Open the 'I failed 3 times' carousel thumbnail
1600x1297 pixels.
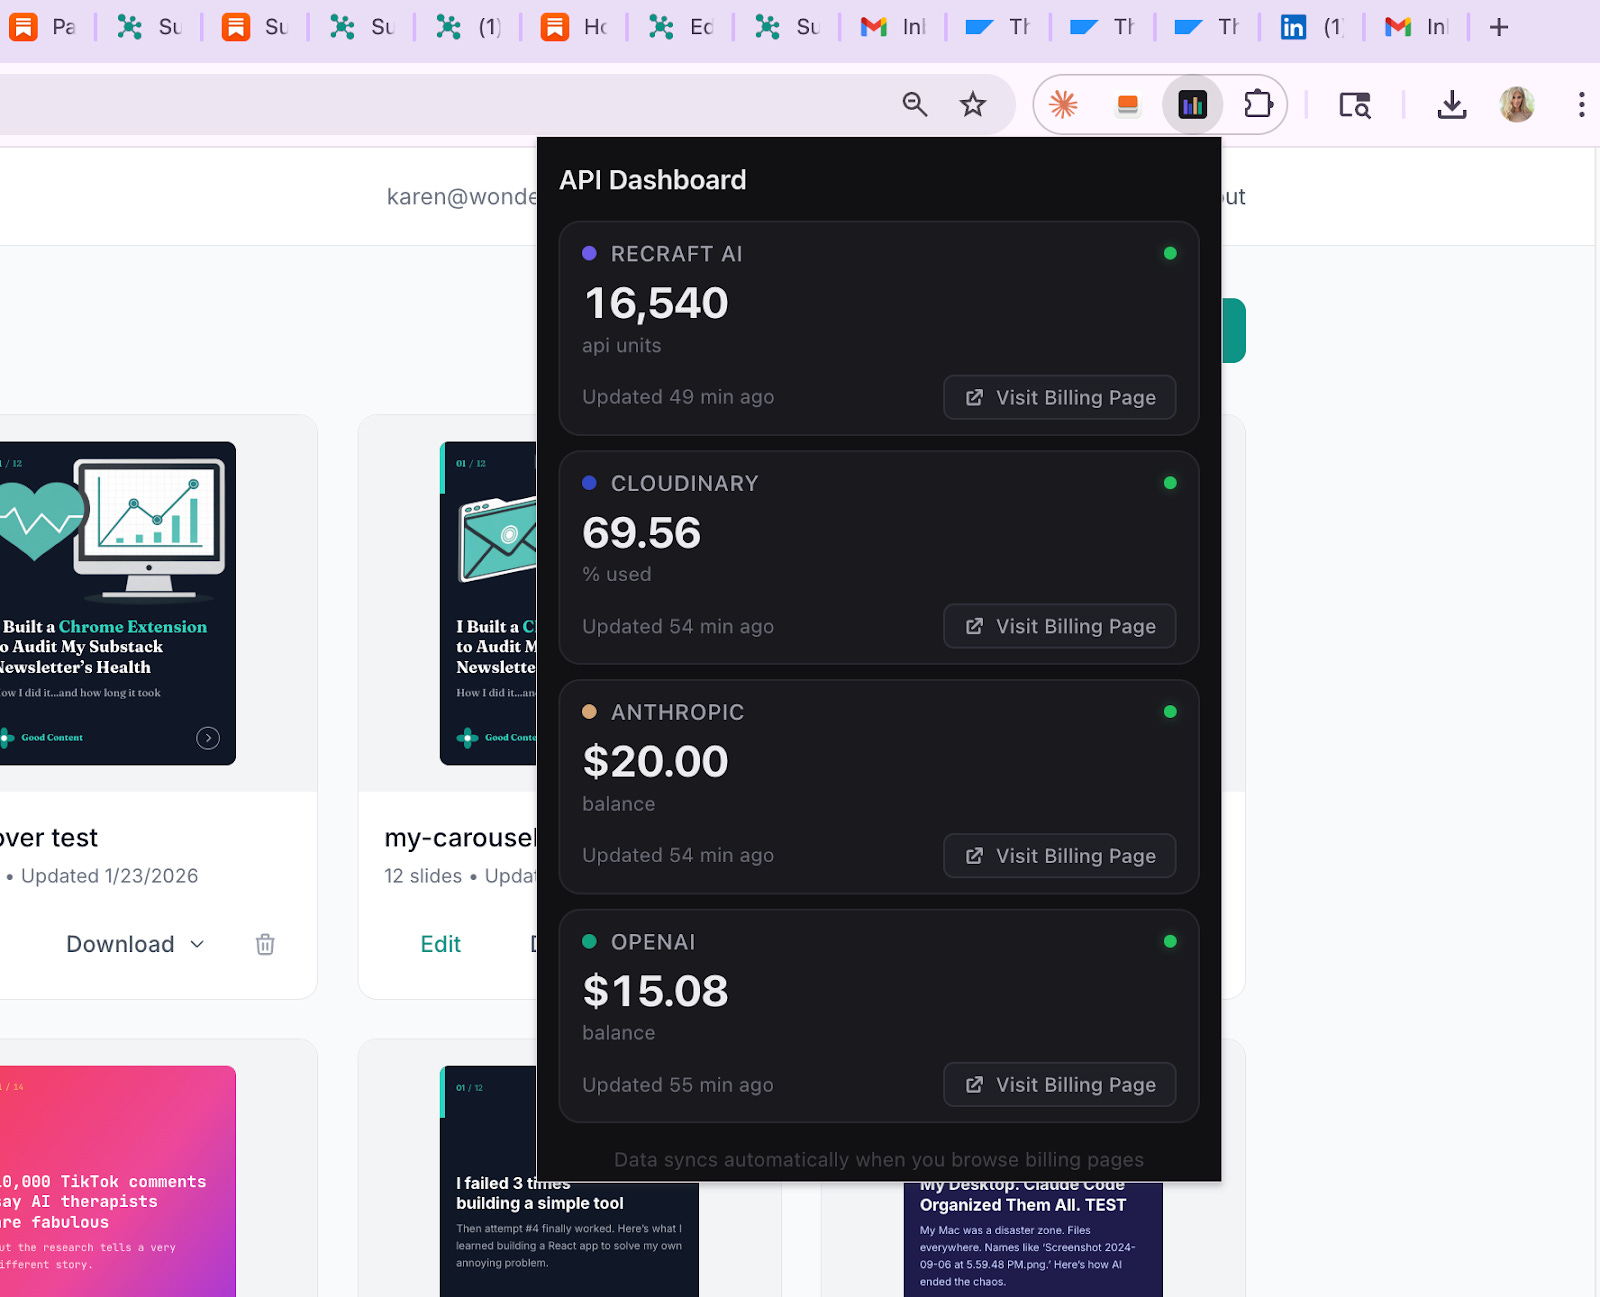pyautogui.click(x=569, y=1239)
